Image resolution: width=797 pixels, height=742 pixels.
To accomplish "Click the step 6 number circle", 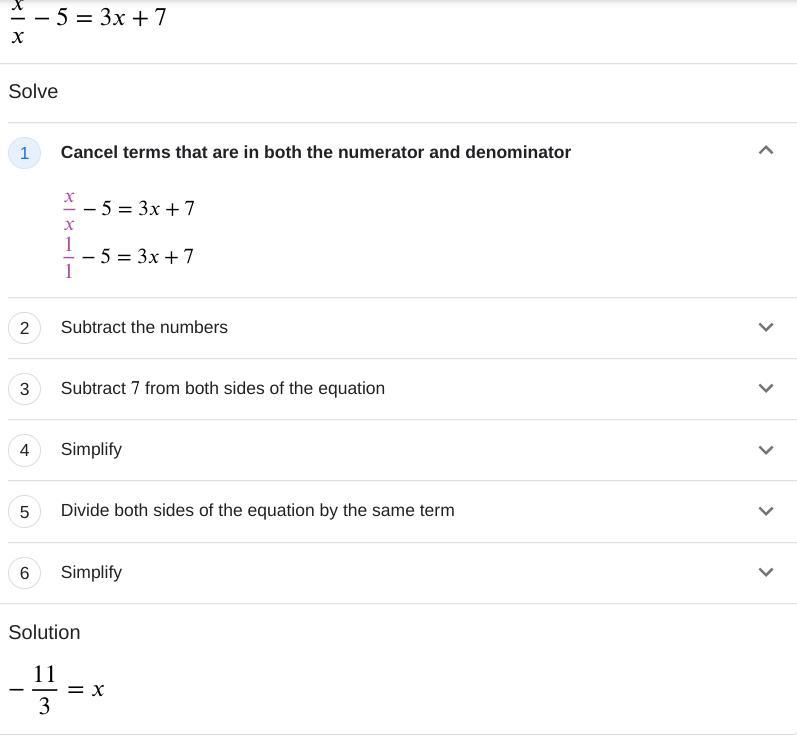I will [x=24, y=573].
